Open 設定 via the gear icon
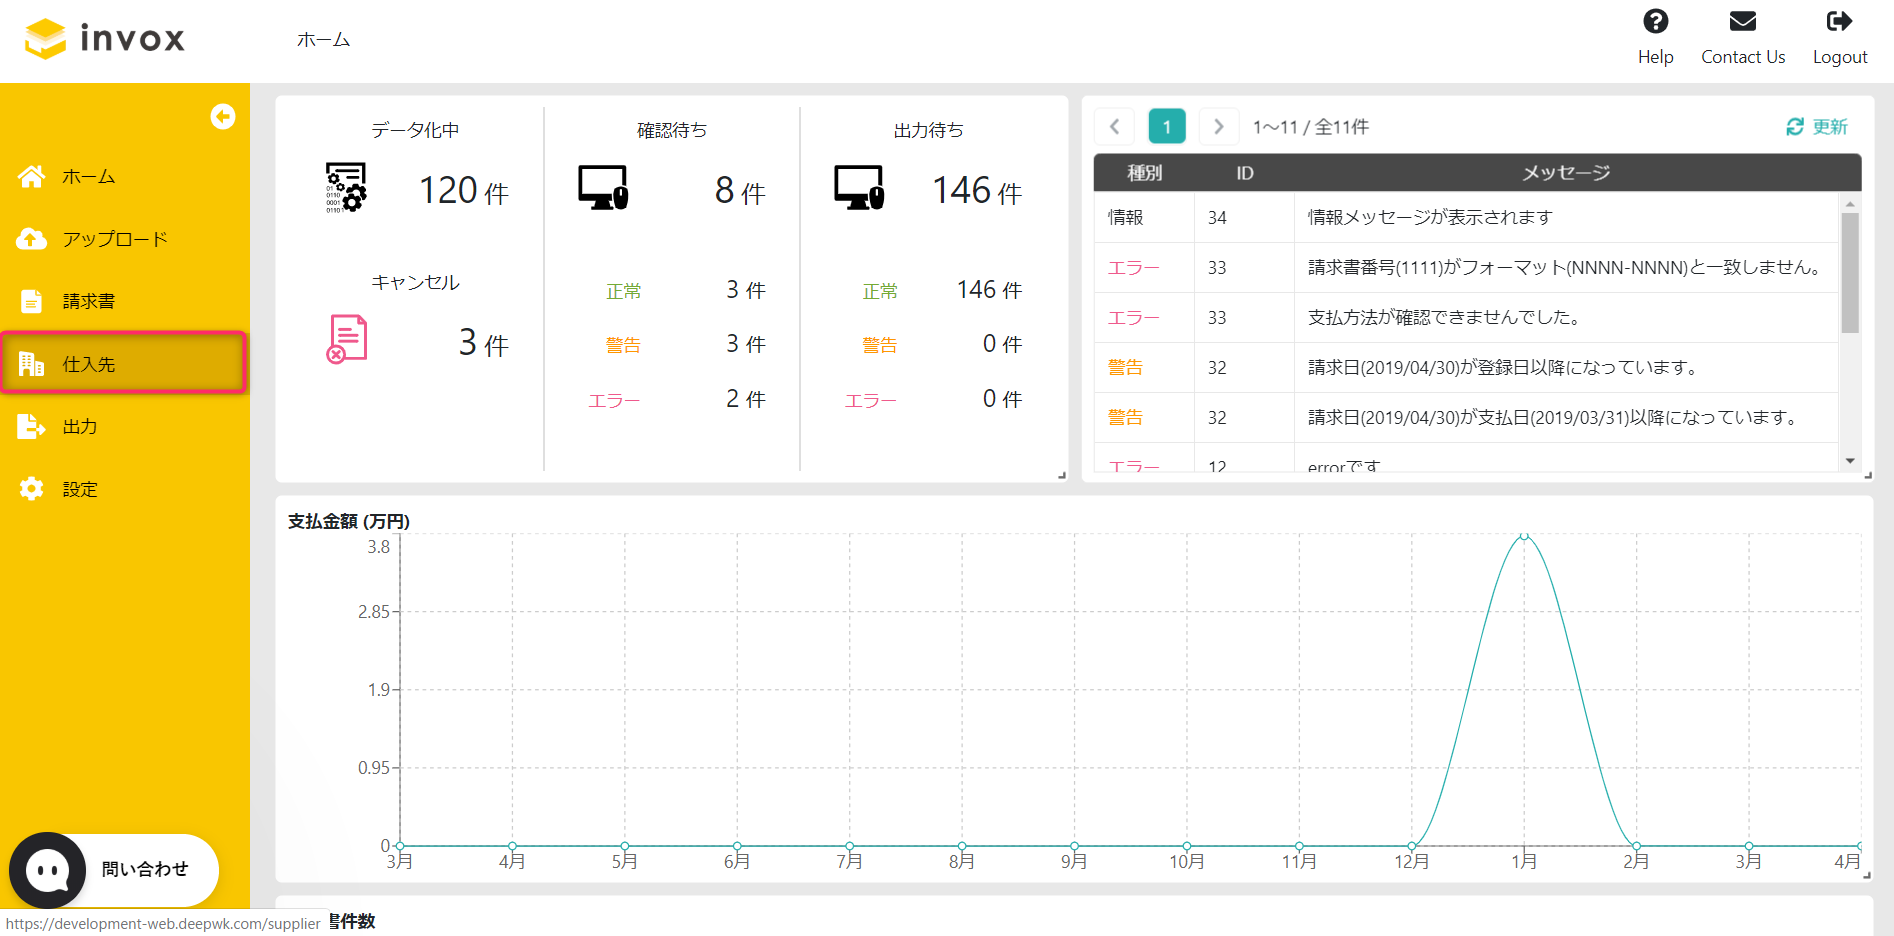Viewport: 1894px width, 936px height. 31,489
